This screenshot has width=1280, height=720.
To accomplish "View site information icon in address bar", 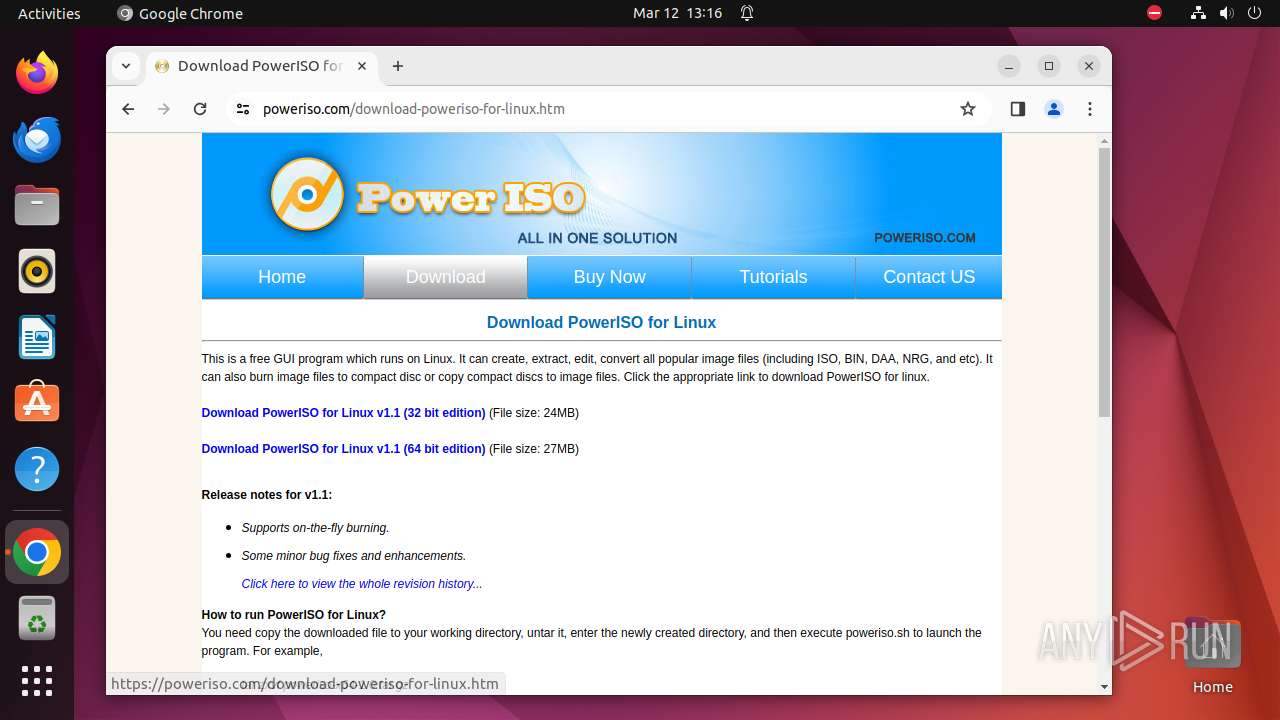I will 243,109.
